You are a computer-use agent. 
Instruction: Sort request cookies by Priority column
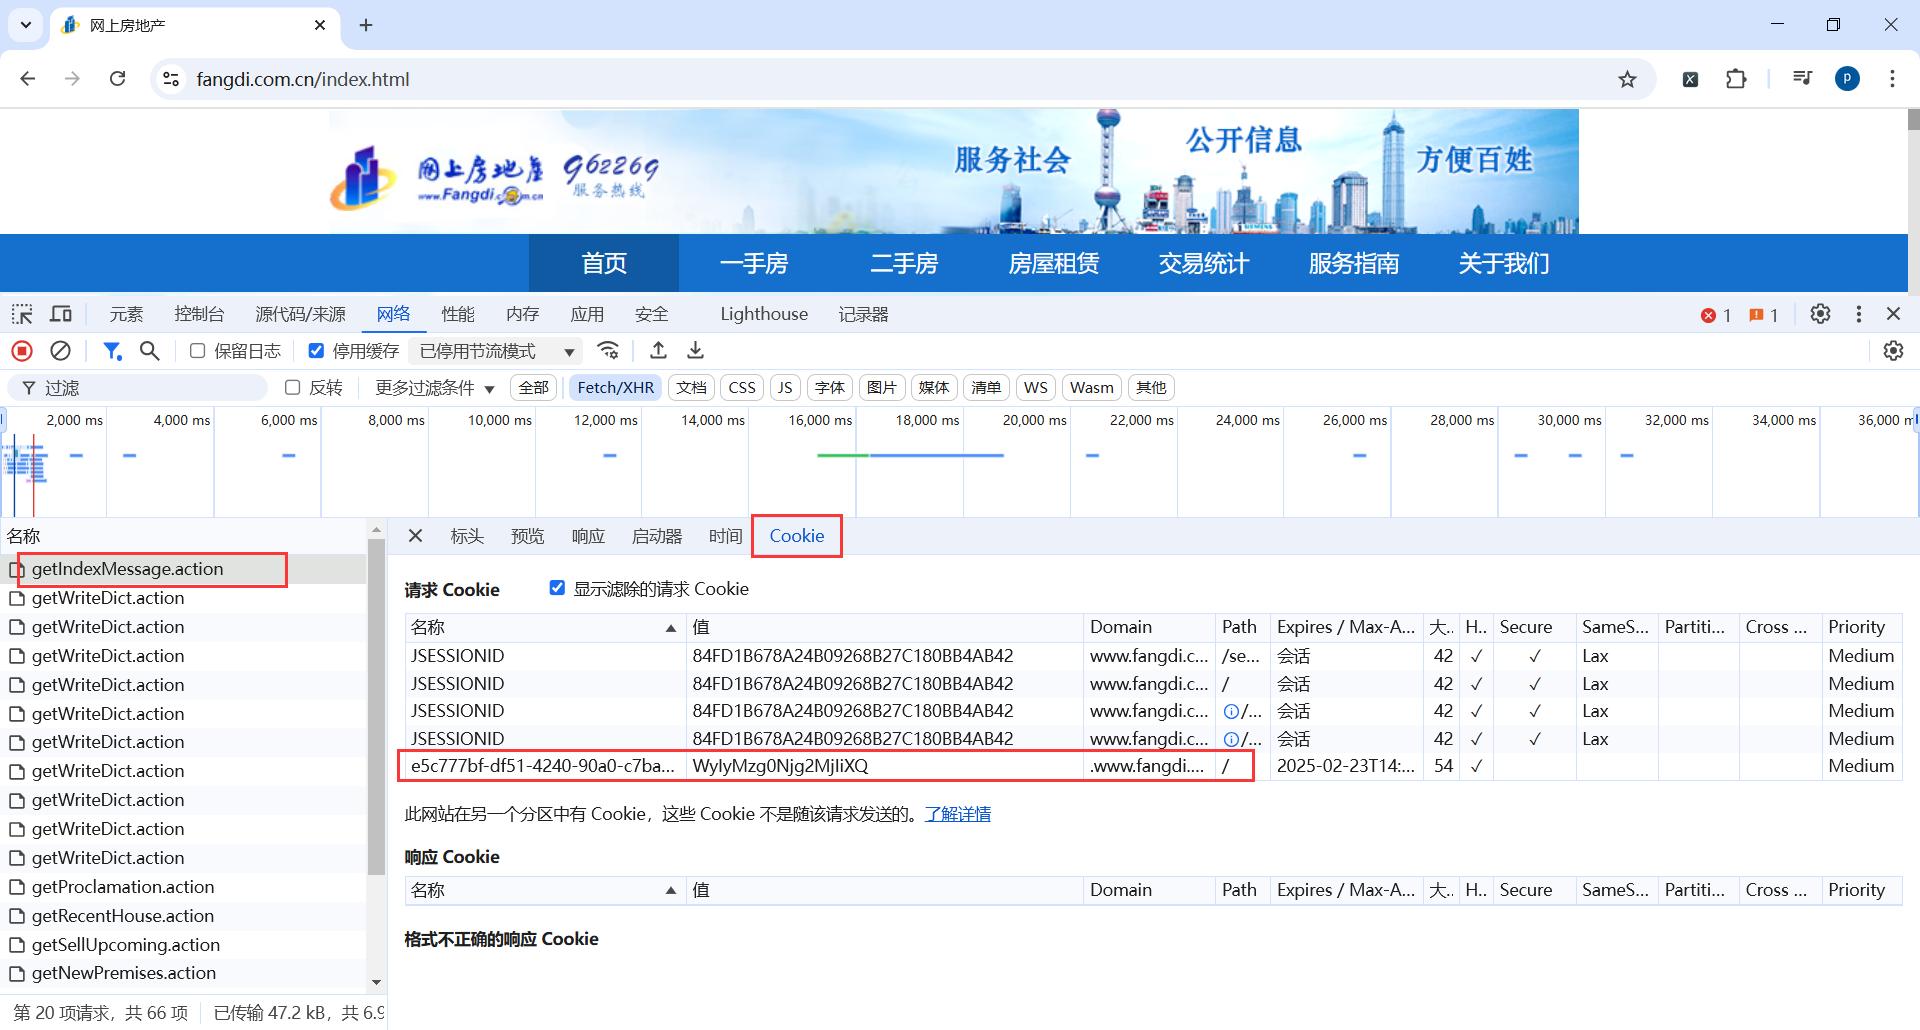pos(1863,627)
